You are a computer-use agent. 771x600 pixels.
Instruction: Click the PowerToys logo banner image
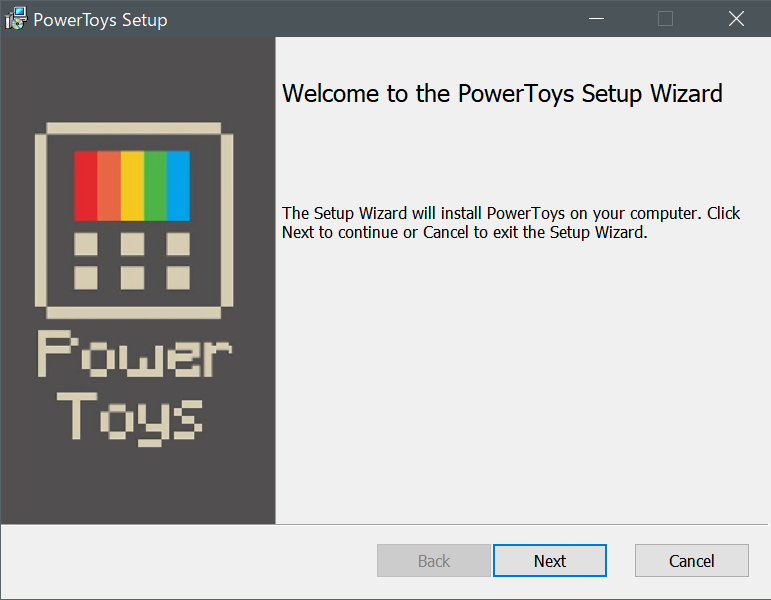tap(138, 280)
